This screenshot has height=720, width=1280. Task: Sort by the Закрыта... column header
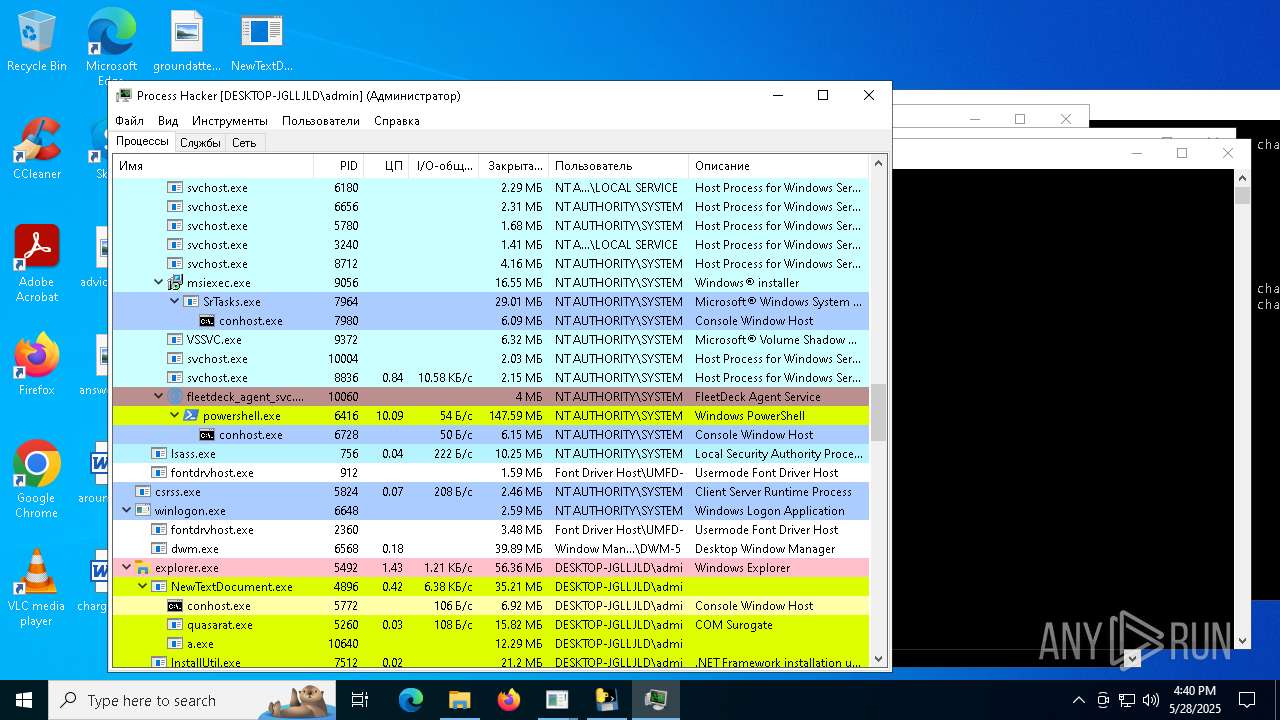pyautogui.click(x=514, y=166)
